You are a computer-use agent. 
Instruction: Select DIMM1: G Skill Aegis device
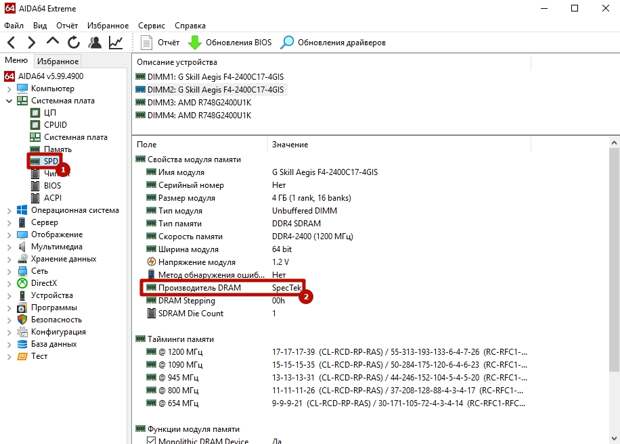click(210, 77)
